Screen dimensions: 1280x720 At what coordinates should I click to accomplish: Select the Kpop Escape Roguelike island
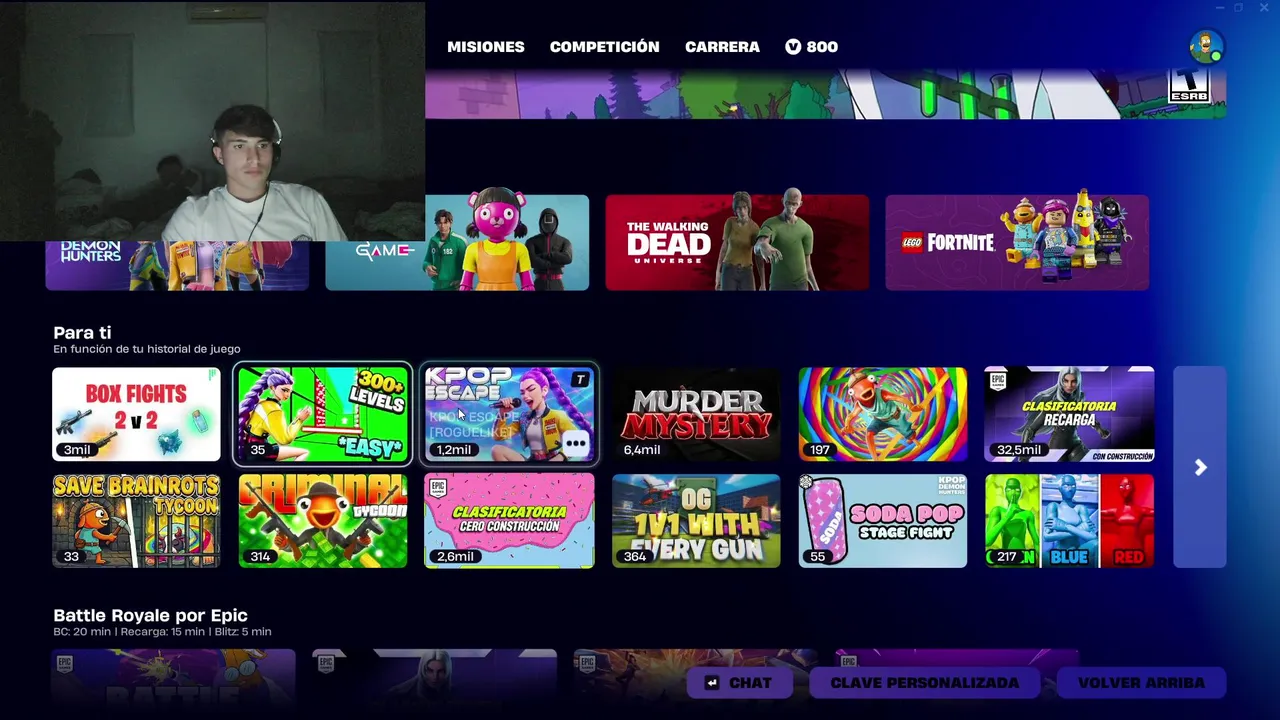click(509, 414)
